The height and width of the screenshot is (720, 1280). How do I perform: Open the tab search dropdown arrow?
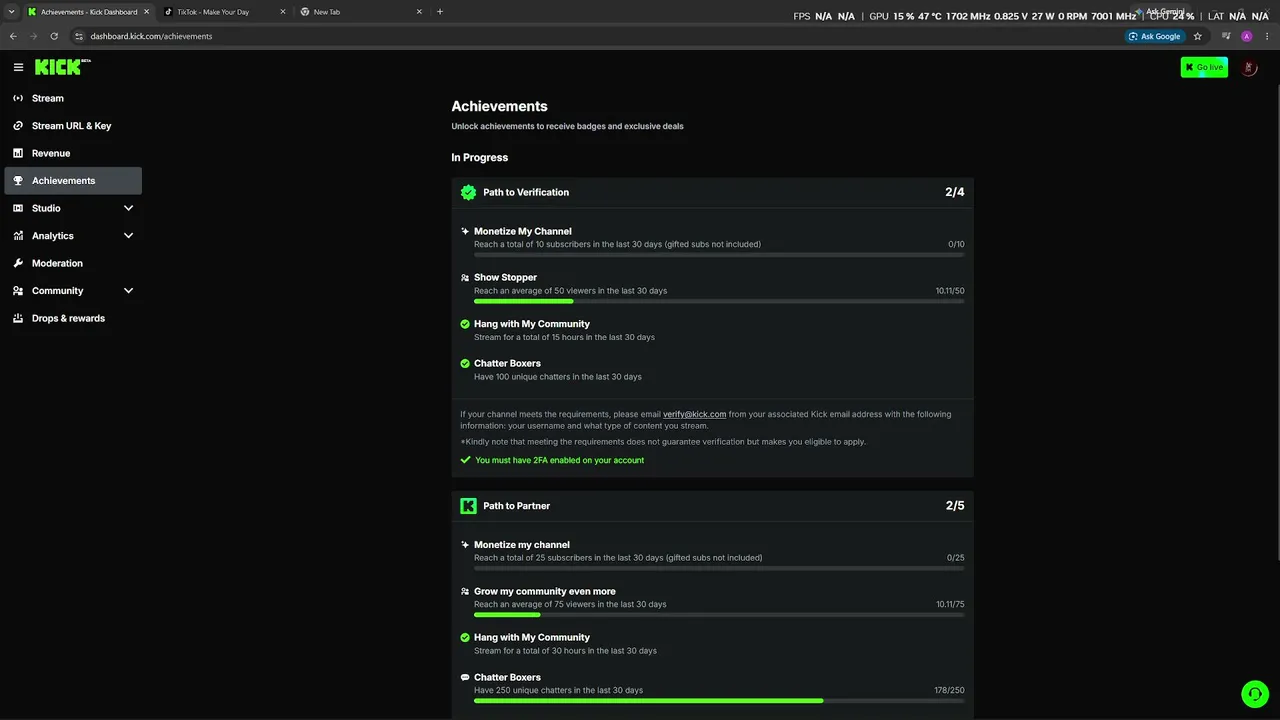click(10, 12)
